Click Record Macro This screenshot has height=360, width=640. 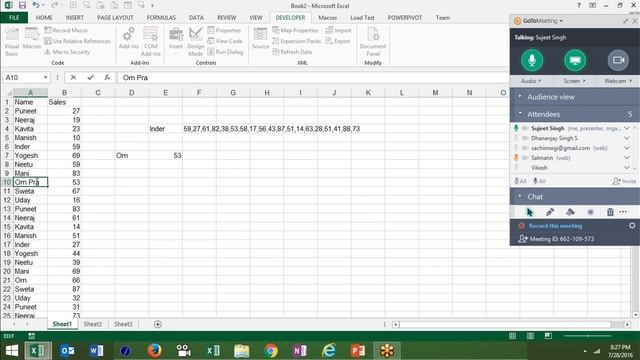66,30
